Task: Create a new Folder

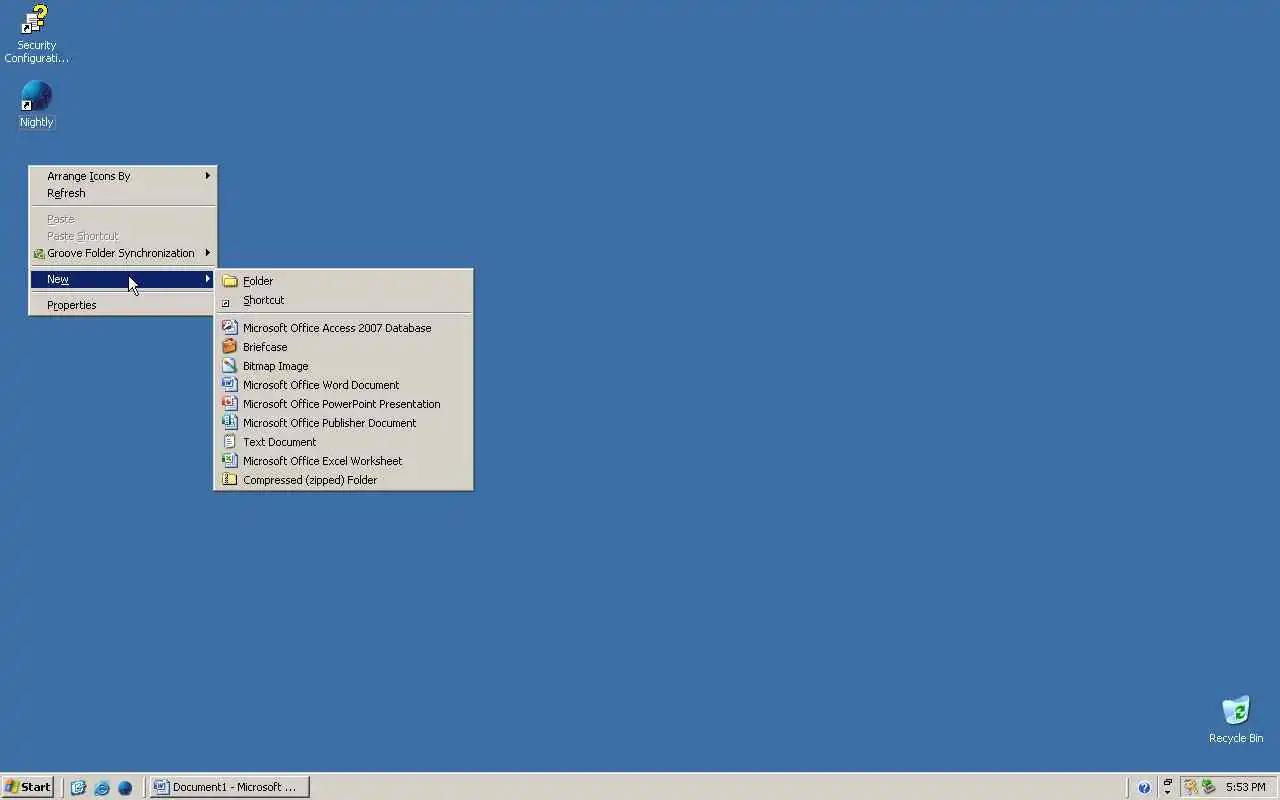Action: click(x=343, y=281)
